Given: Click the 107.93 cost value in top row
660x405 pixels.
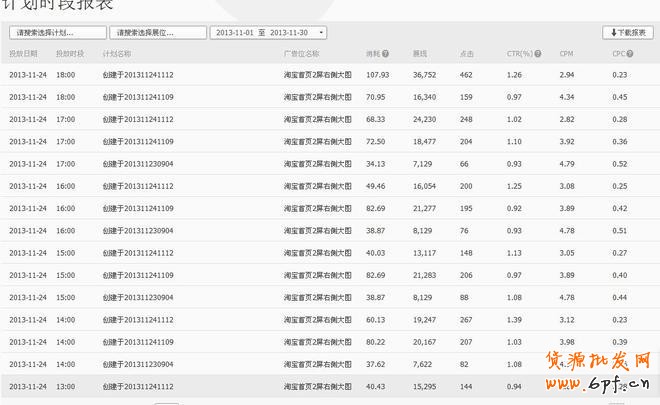Looking at the screenshot, I should 377,75.
